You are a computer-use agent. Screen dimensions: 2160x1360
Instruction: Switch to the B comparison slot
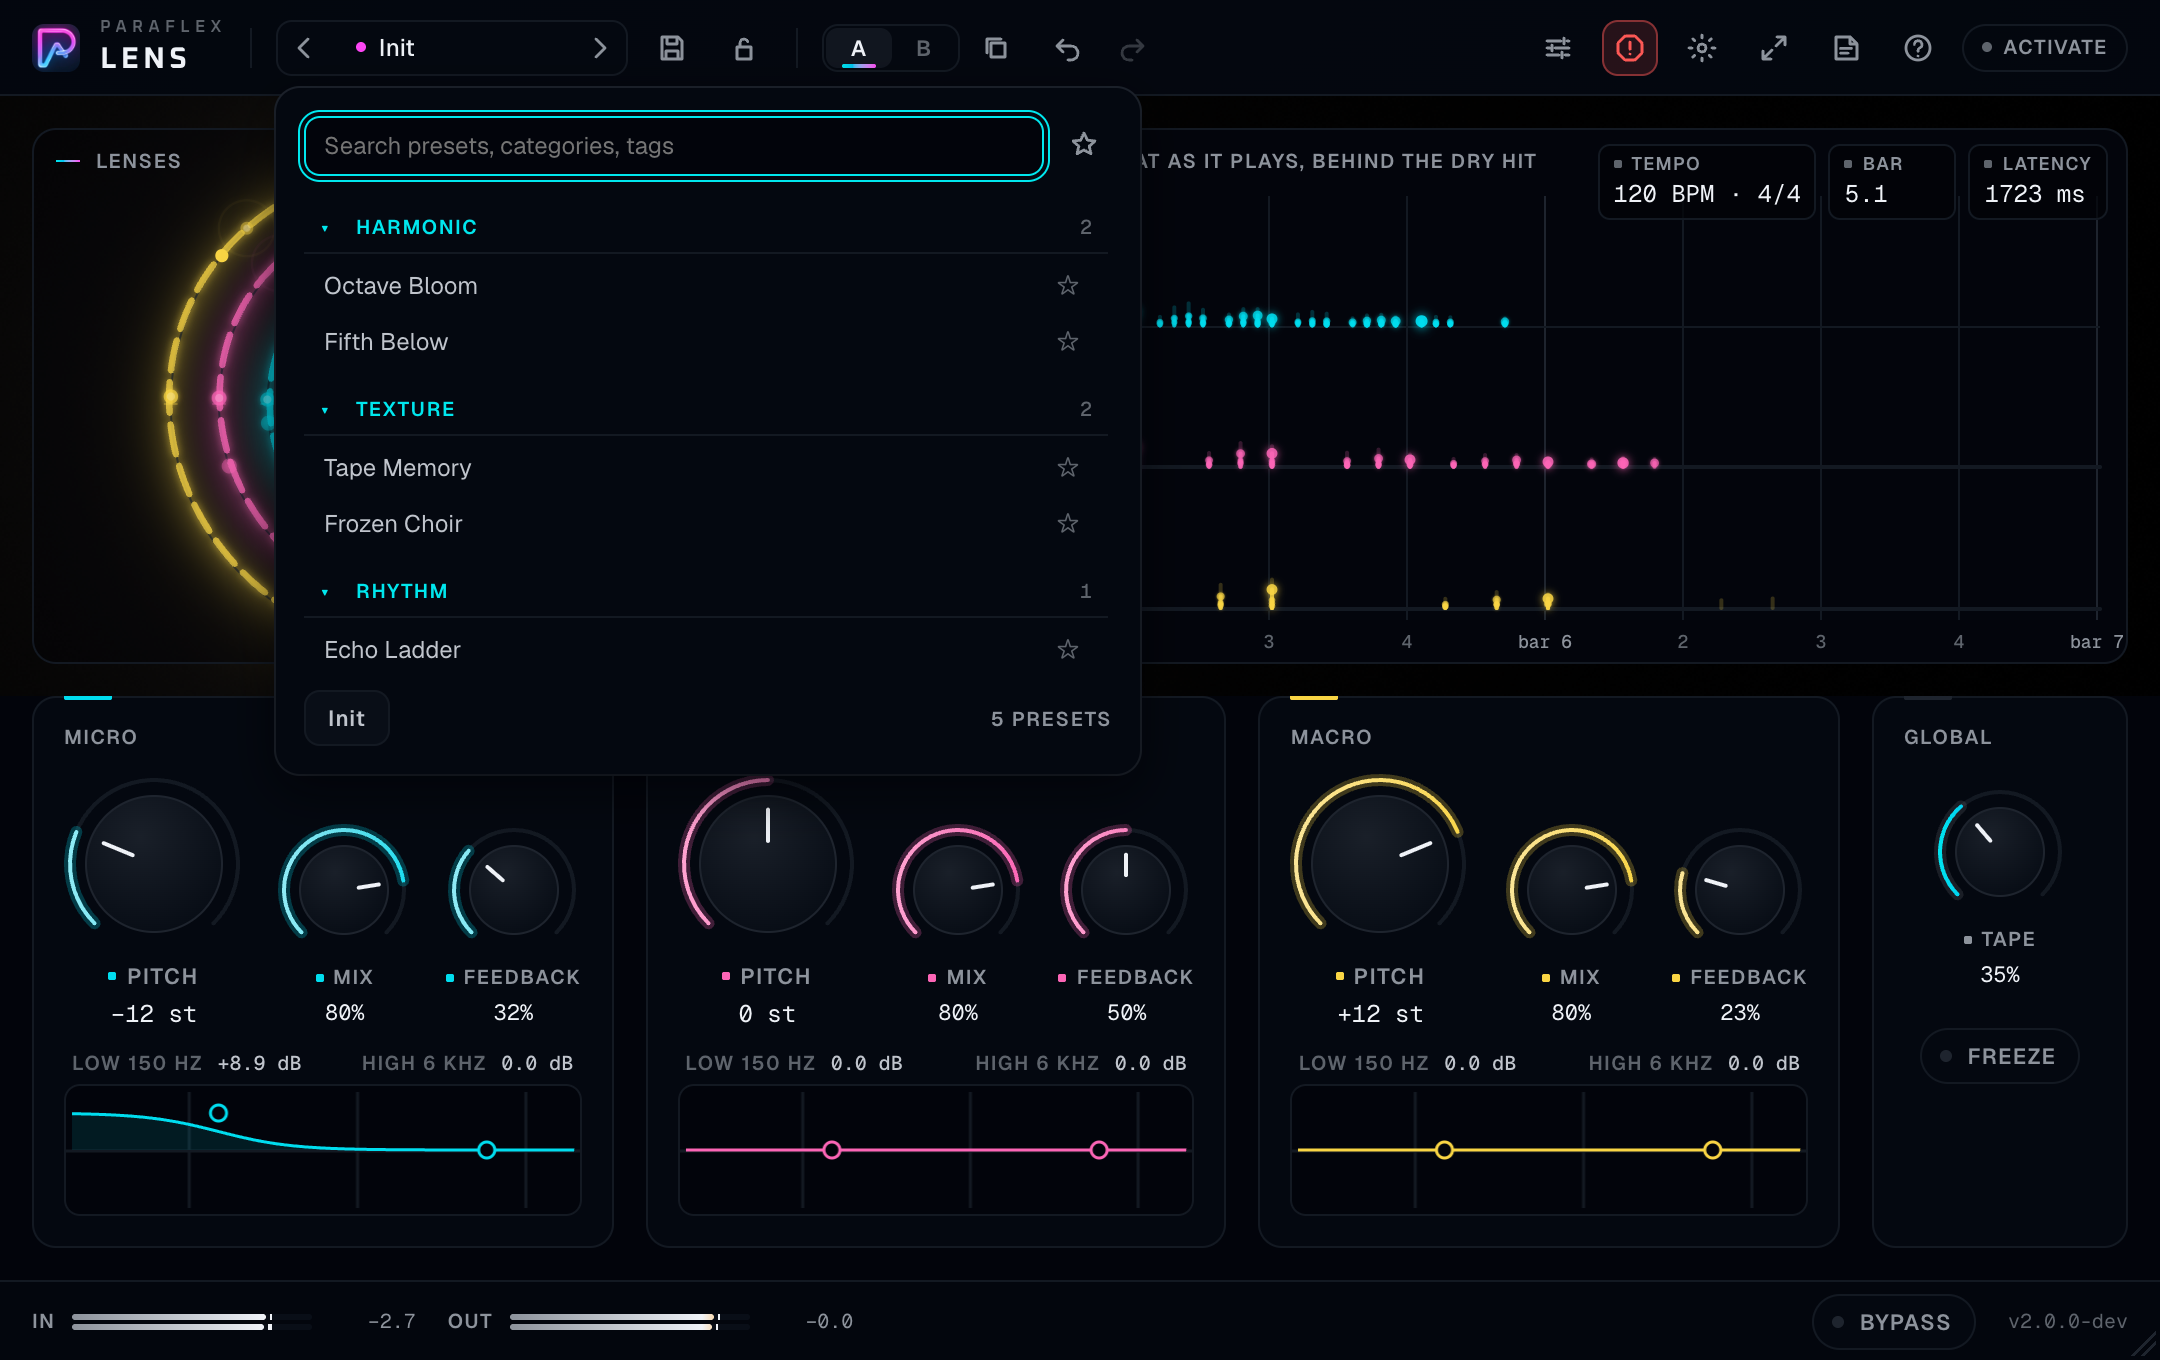pos(923,48)
